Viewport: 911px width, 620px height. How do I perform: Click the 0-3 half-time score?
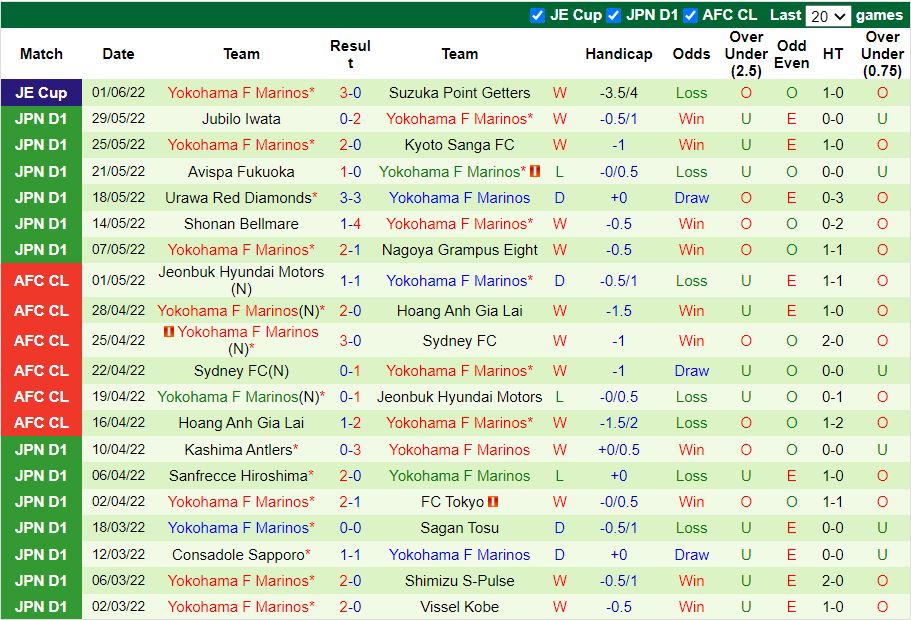coord(833,198)
